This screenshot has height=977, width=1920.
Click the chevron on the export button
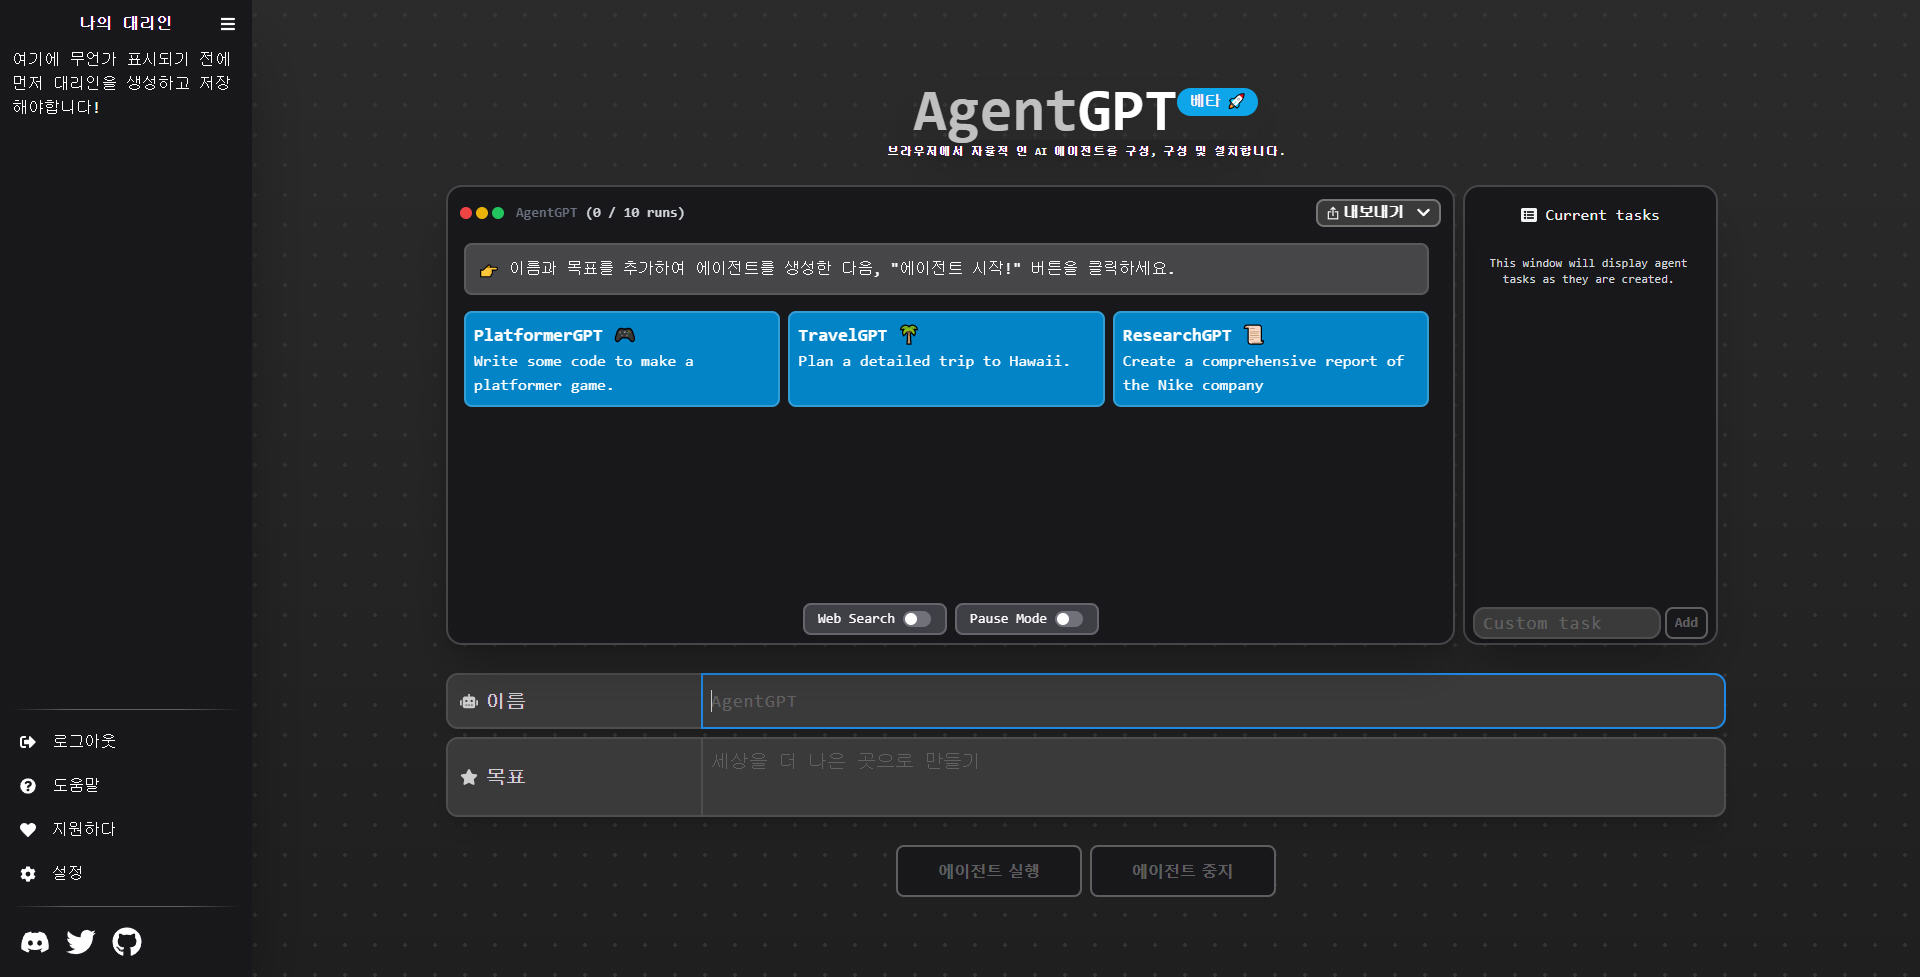click(1425, 213)
